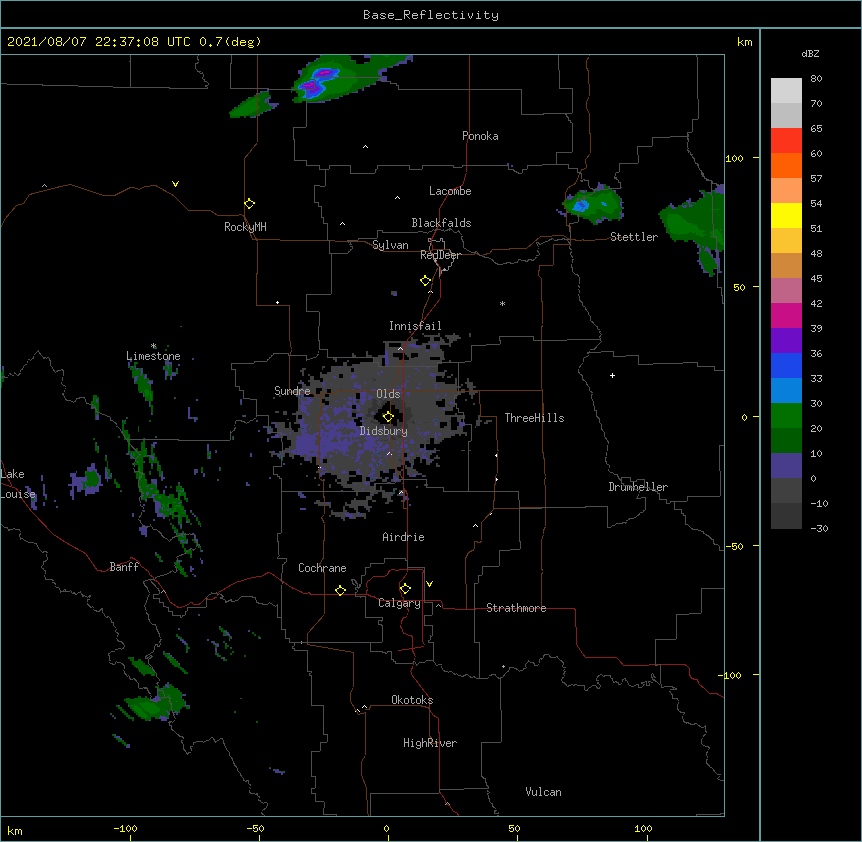
Task: Pick the magenta swatch between 42 and 39
Action: [786, 315]
